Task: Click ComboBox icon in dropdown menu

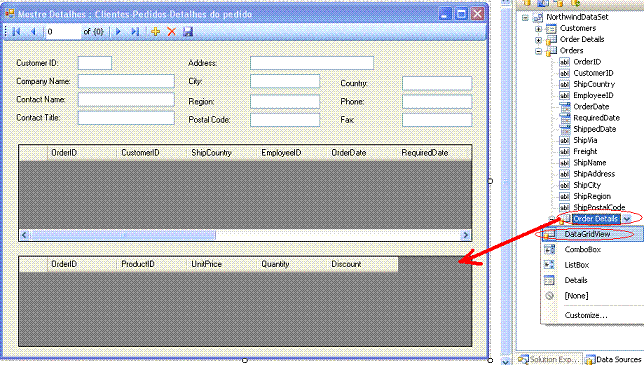Action: [x=549, y=249]
